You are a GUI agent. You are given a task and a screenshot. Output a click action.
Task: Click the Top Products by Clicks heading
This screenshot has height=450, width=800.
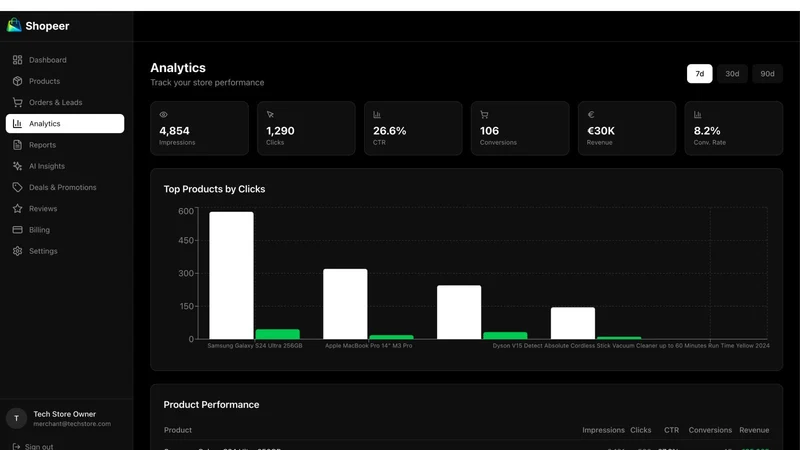point(214,189)
